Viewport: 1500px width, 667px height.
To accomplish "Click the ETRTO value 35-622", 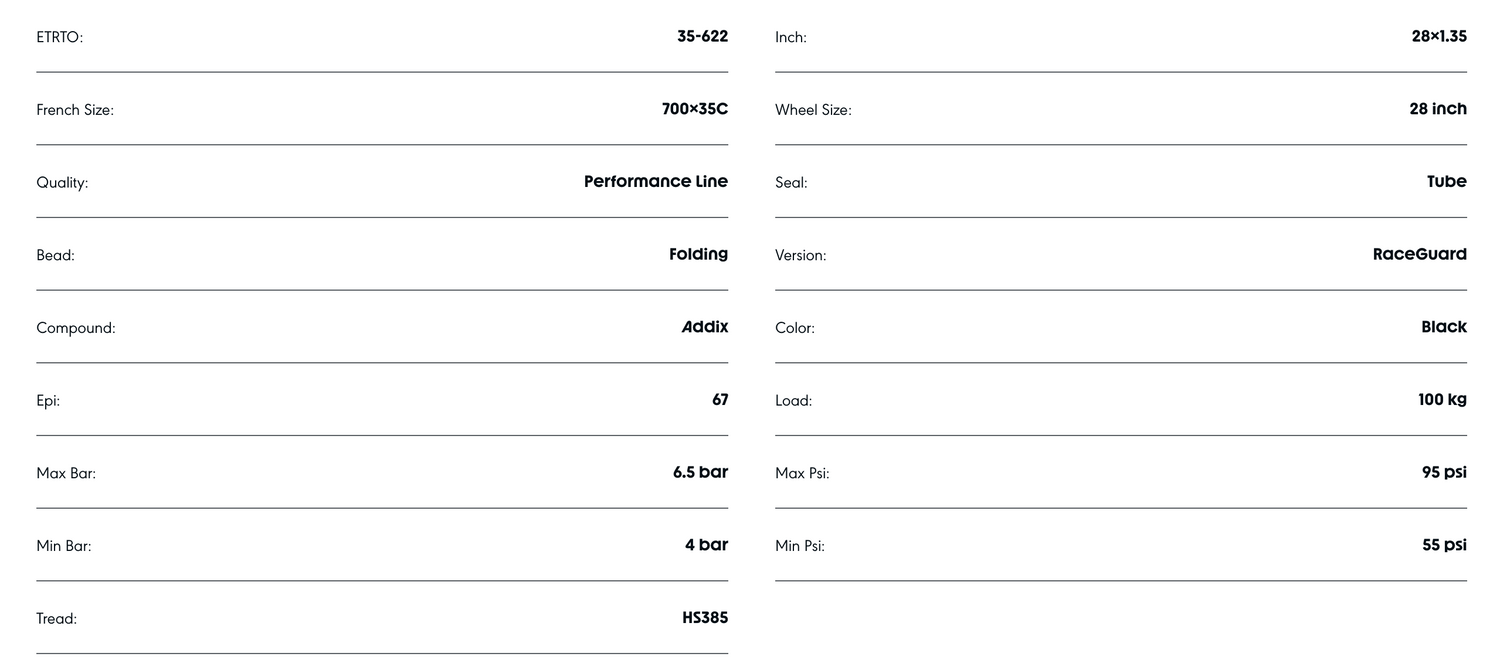I will coord(702,37).
